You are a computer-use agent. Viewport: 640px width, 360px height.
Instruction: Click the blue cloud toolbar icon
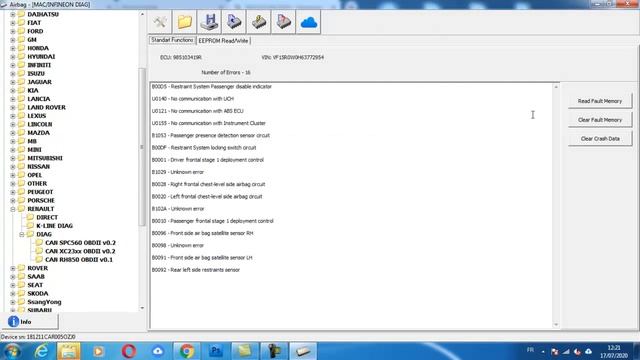pyautogui.click(x=309, y=22)
